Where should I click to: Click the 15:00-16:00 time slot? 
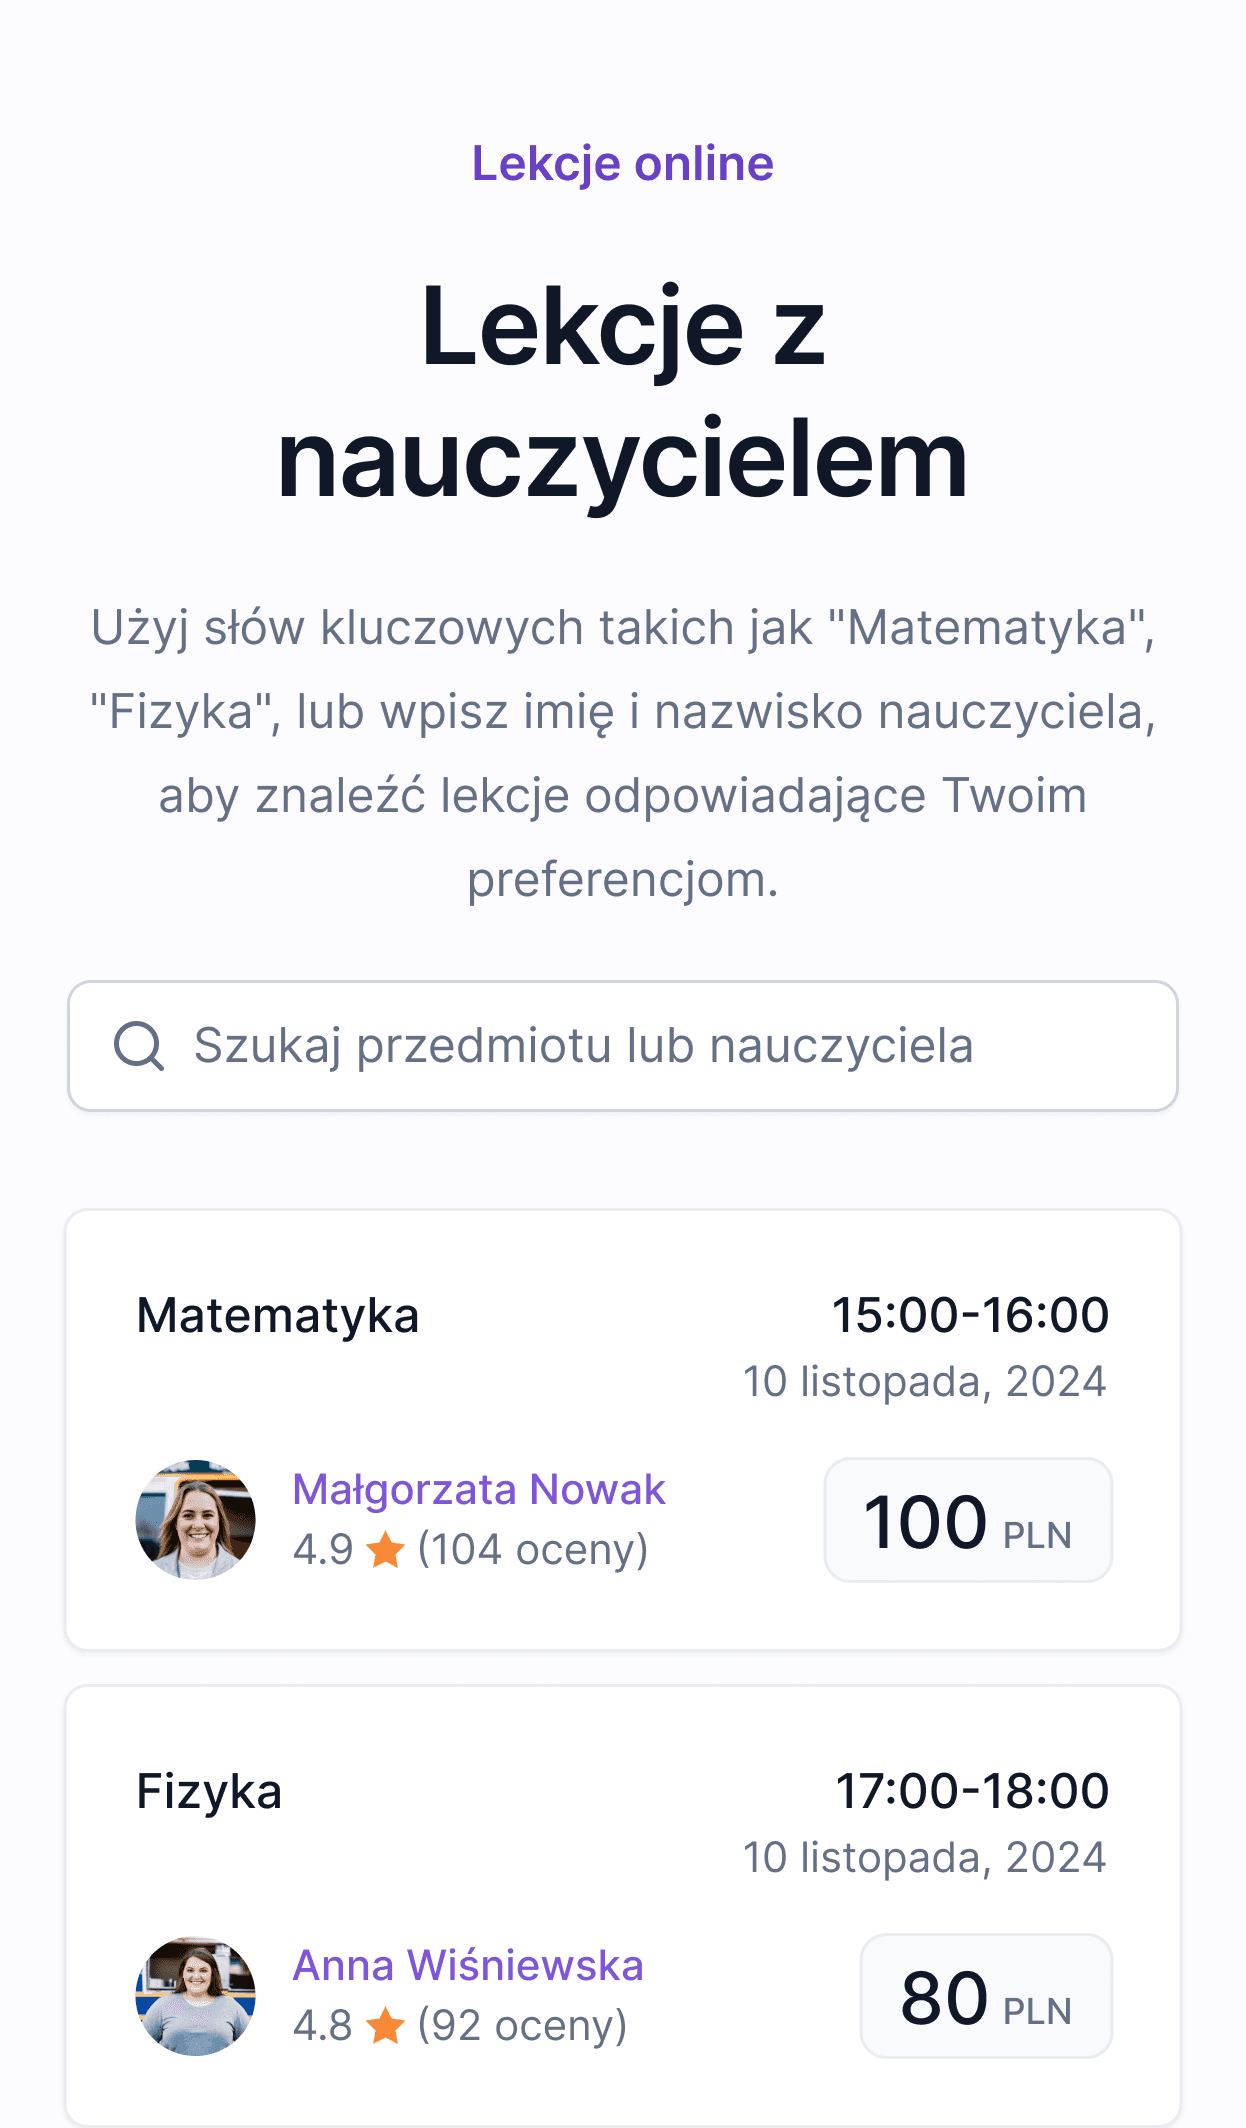[x=970, y=1315]
